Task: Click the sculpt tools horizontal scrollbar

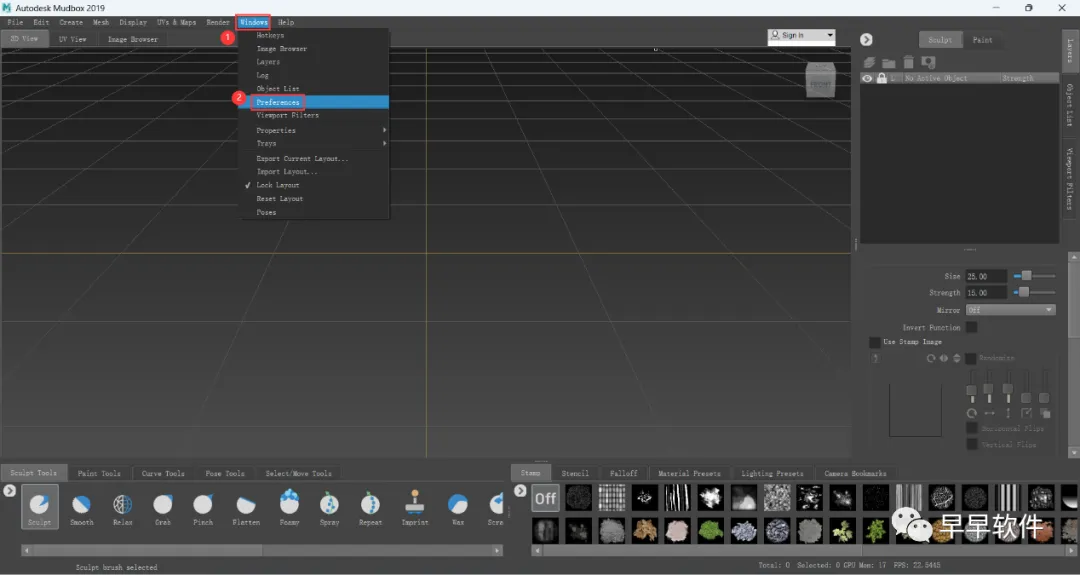Action: pos(262,550)
